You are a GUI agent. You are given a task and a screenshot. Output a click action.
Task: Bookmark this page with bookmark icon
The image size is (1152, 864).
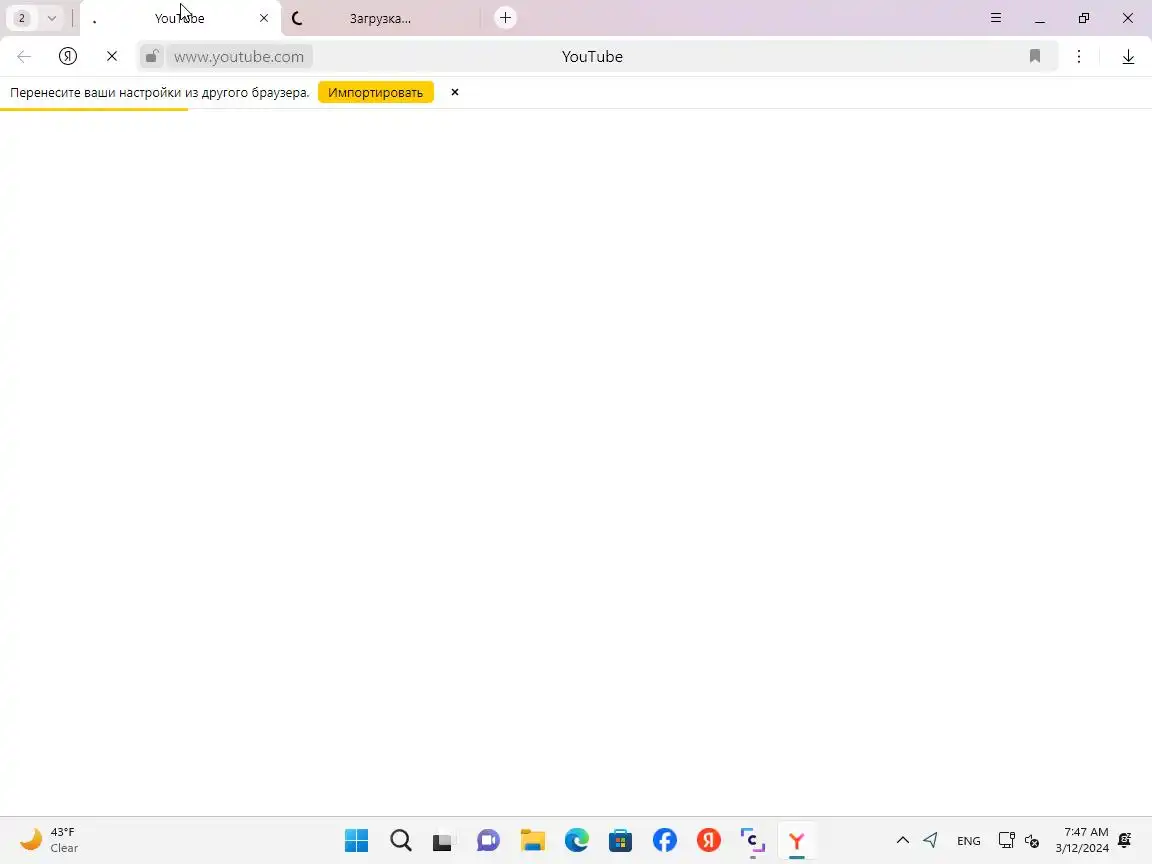1034,56
